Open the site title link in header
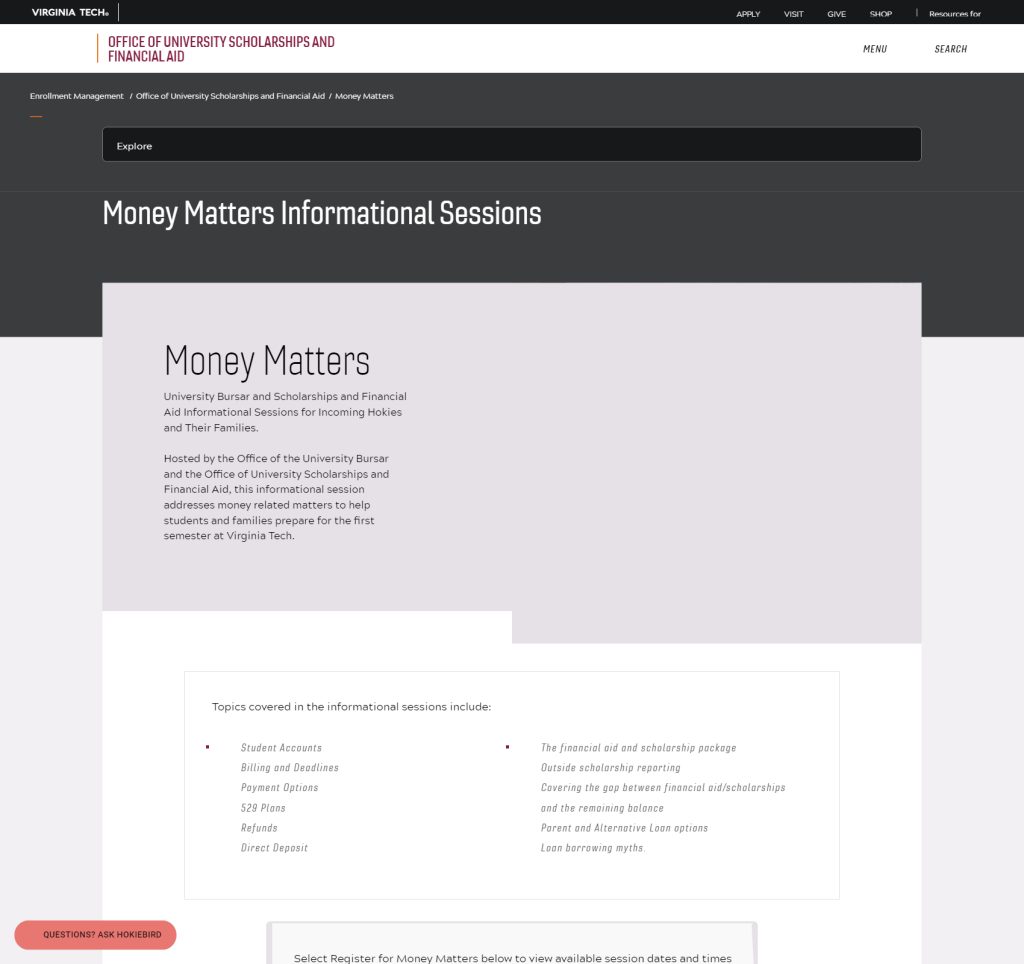Screen dimensions: 1024x964 [221, 49]
